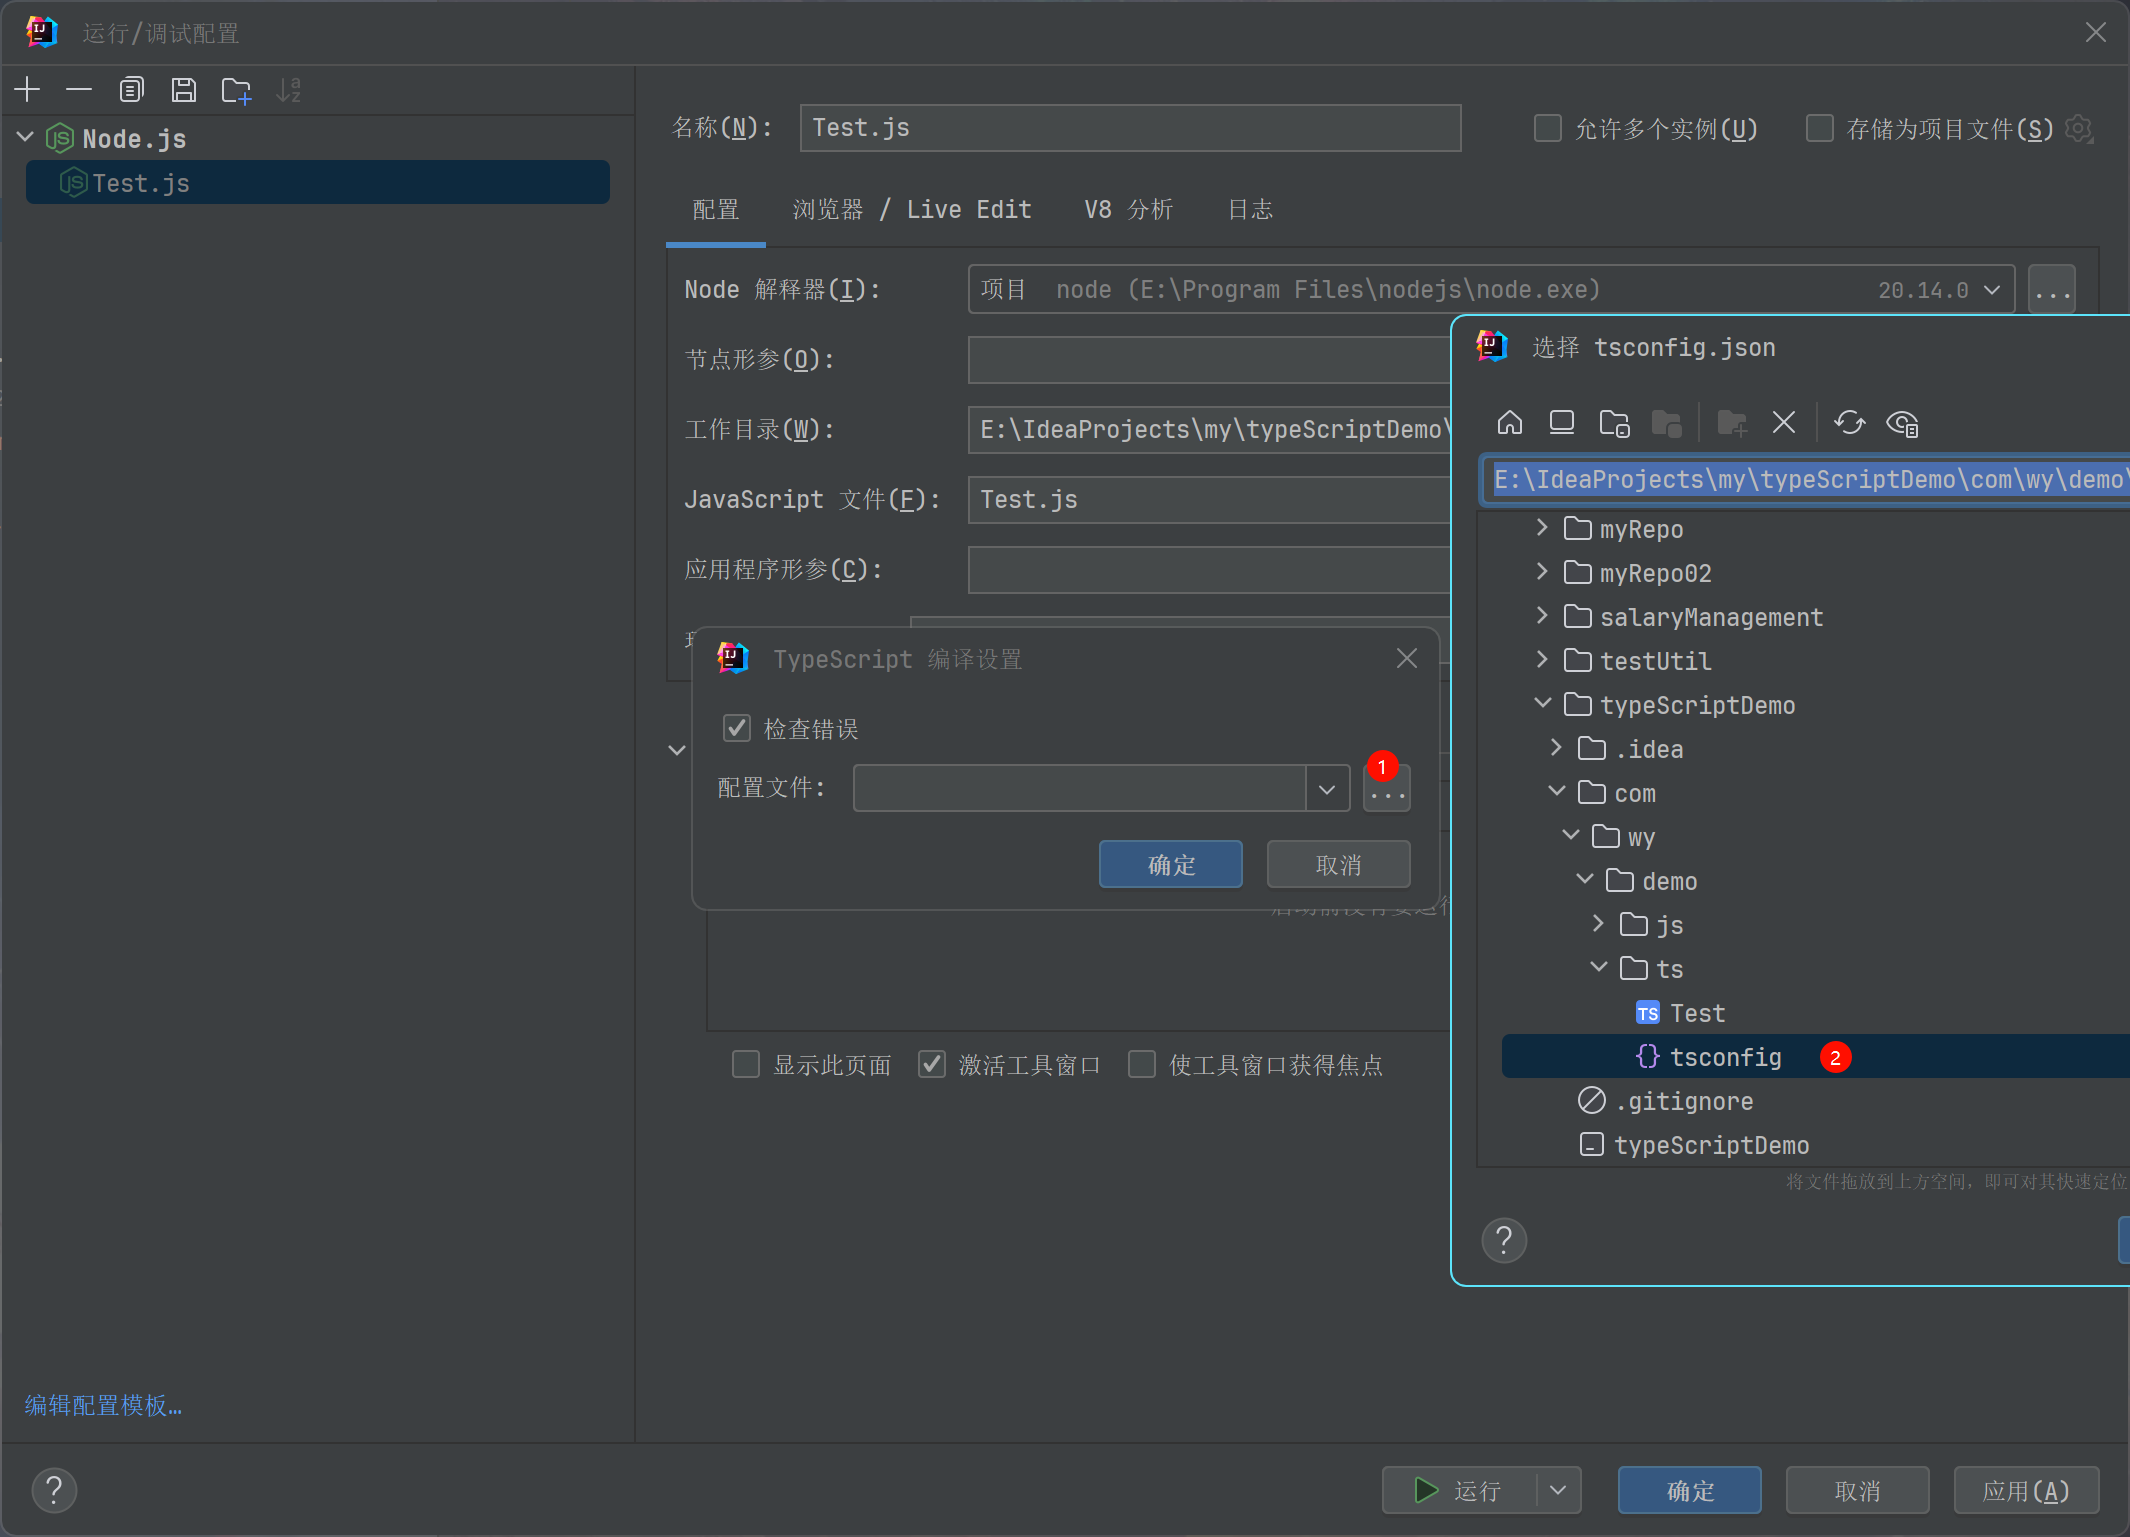Uncheck the check errors checkbox
Screen dimensions: 2130x1537
tap(737, 729)
